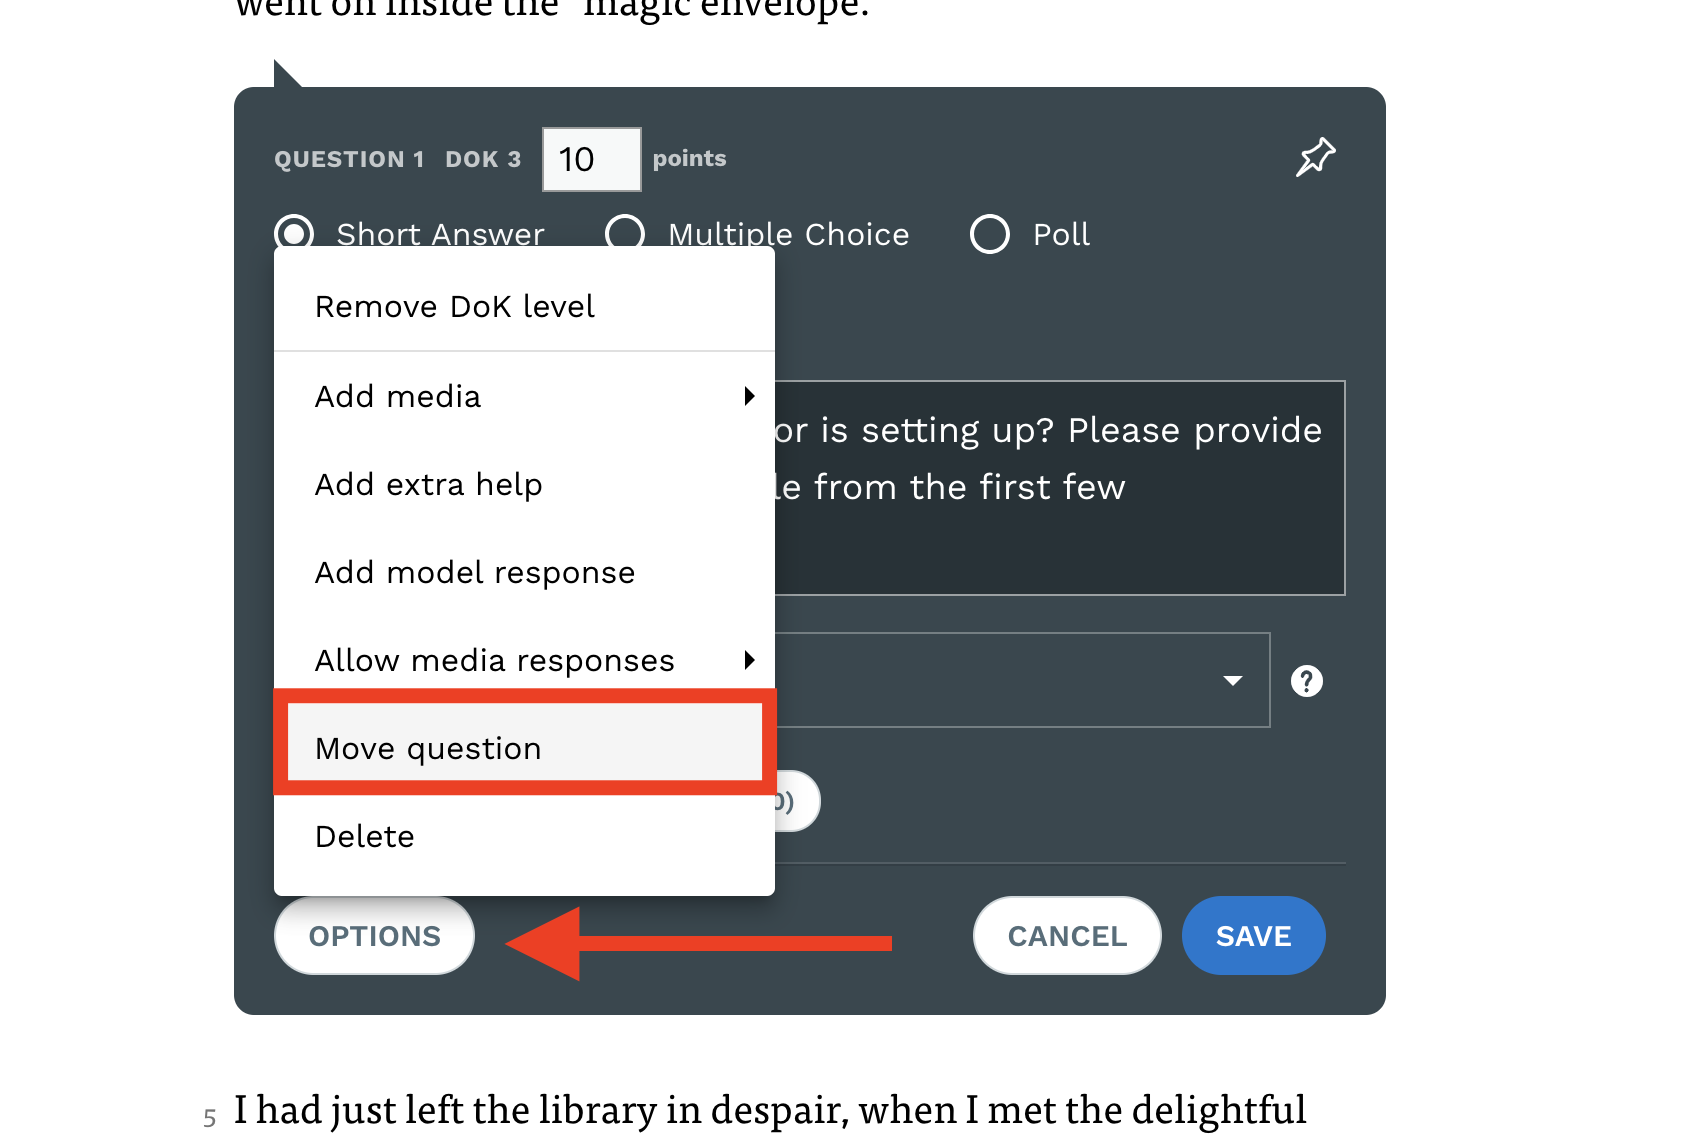This screenshot has width=1696, height=1144.
Task: Open the help question mark icon
Action: coord(1306,681)
